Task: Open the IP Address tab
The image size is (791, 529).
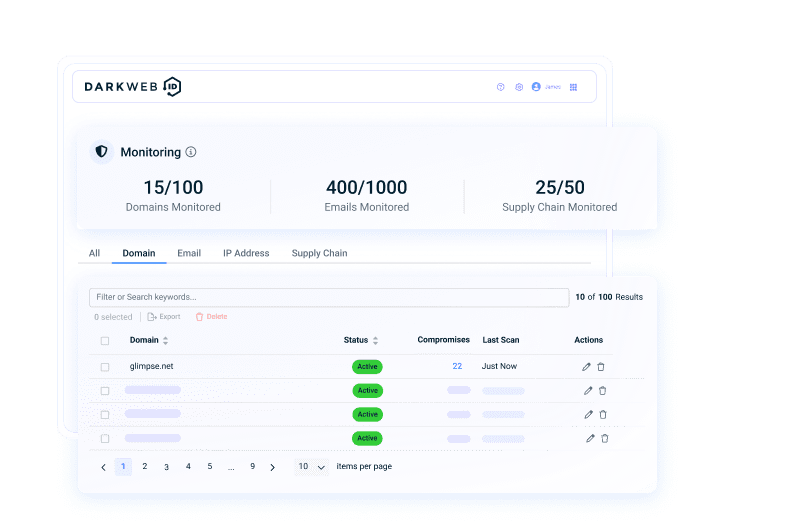Action: 246,253
